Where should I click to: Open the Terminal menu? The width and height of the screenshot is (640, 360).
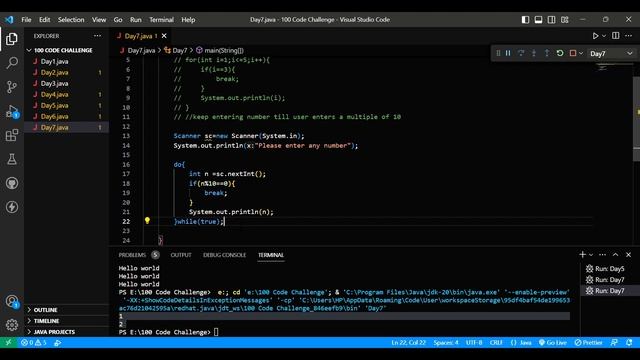click(161, 20)
